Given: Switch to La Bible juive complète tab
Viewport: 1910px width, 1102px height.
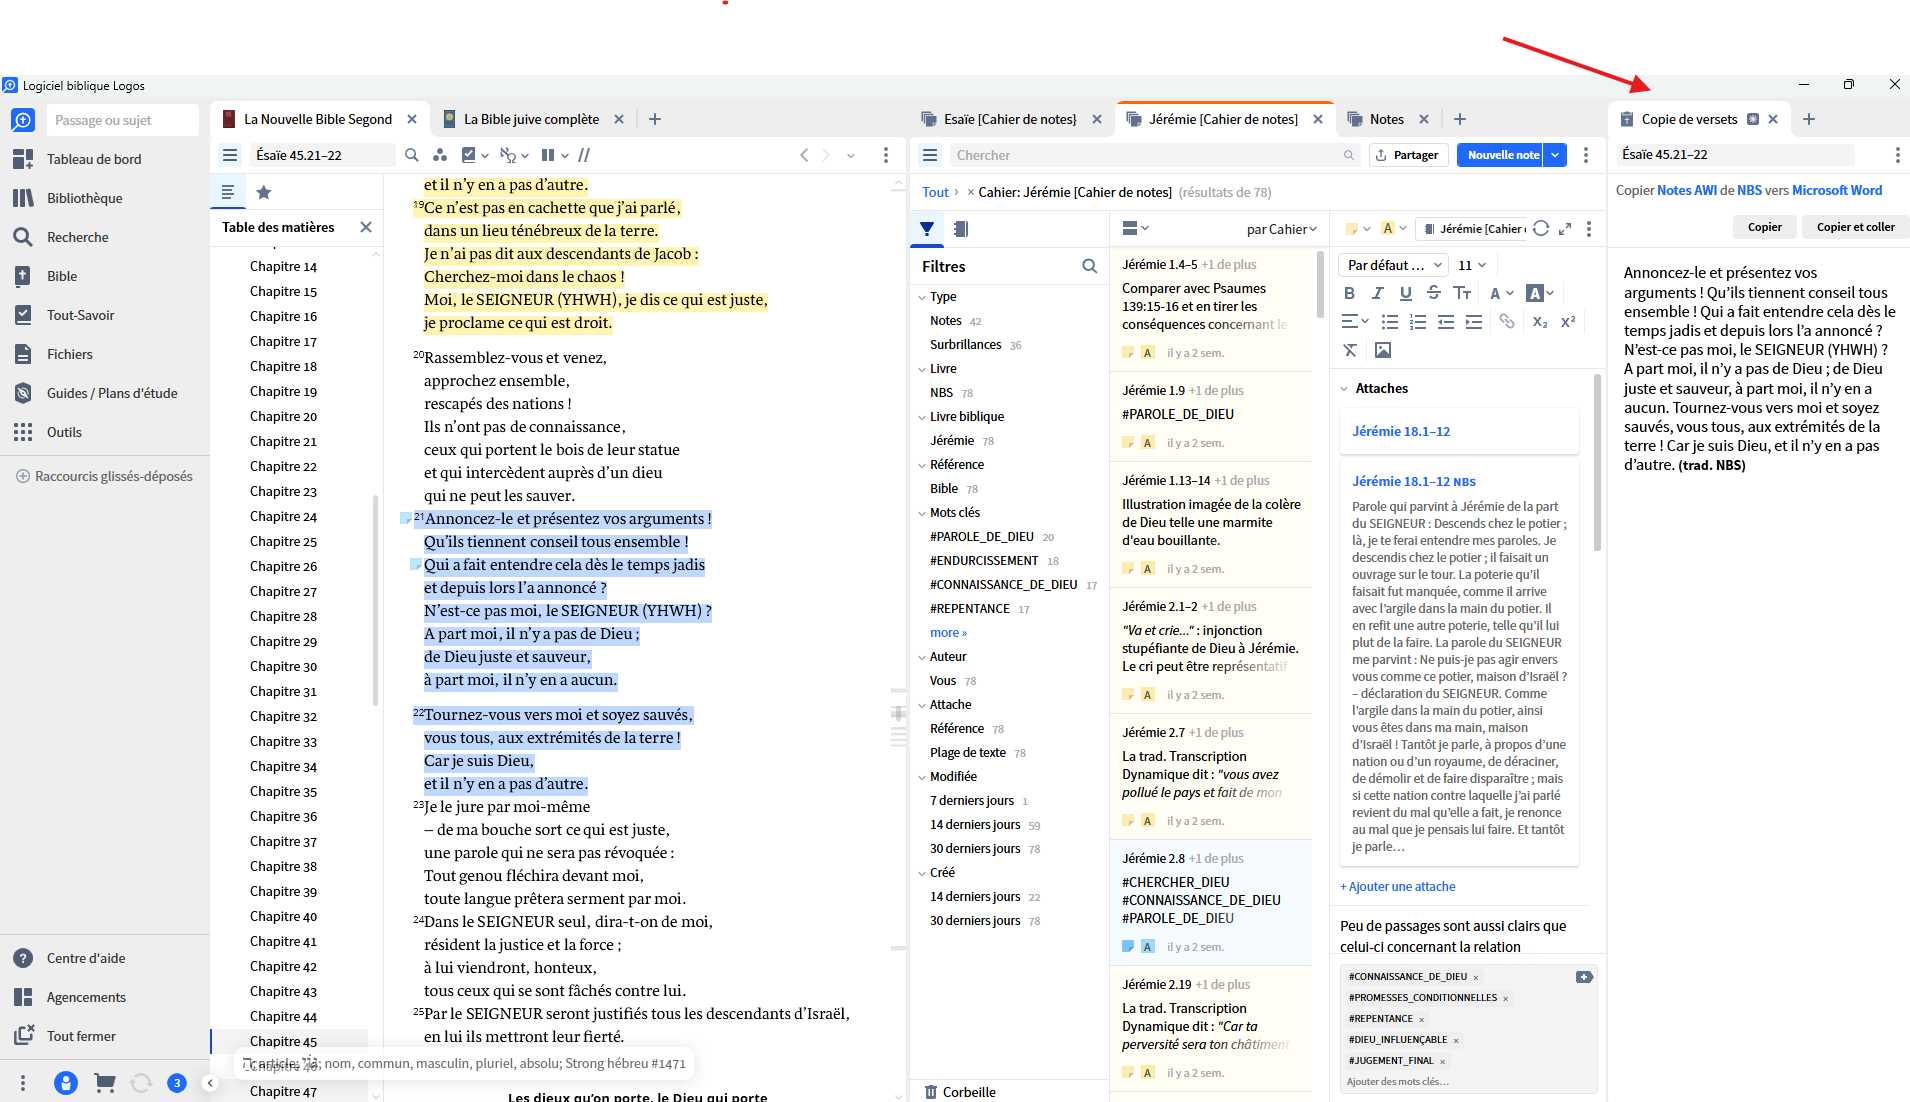Looking at the screenshot, I should [x=531, y=119].
